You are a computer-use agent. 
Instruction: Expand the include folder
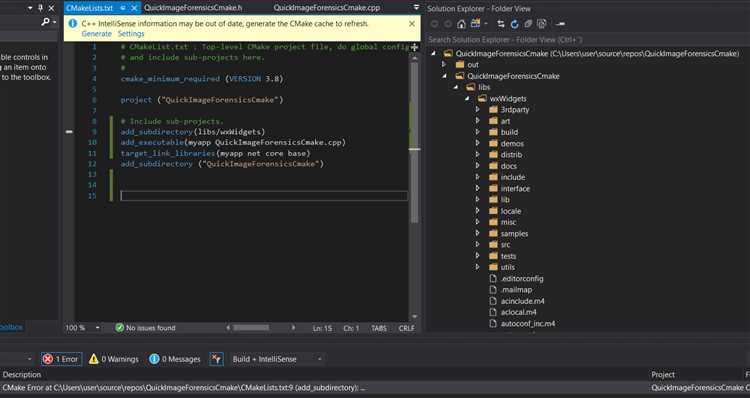coord(478,177)
